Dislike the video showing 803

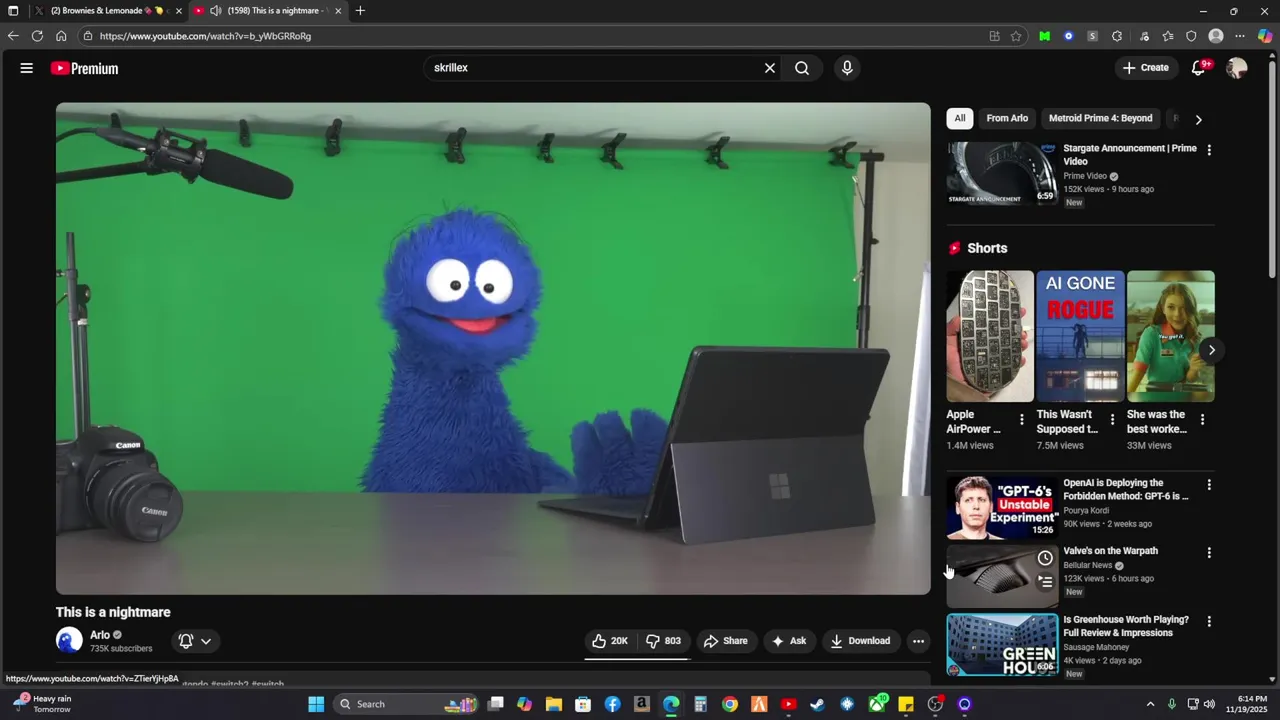(x=663, y=641)
